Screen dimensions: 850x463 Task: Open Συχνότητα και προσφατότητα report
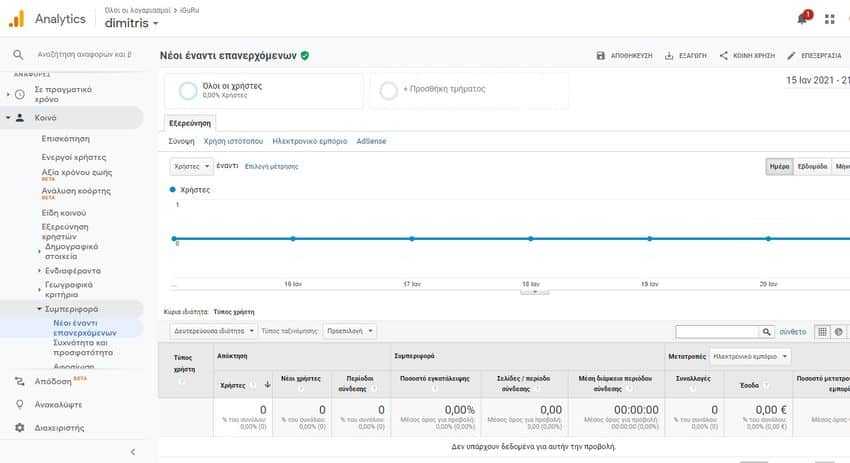click(x=83, y=348)
